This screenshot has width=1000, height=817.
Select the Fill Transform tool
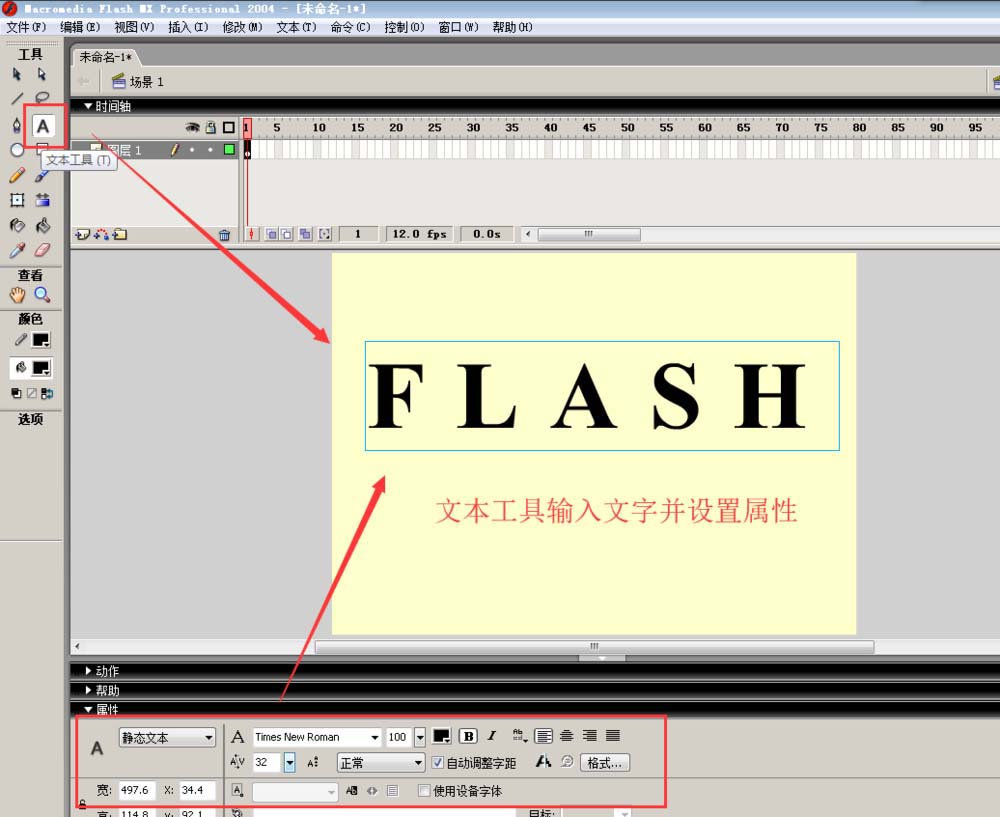pyautogui.click(x=42, y=200)
